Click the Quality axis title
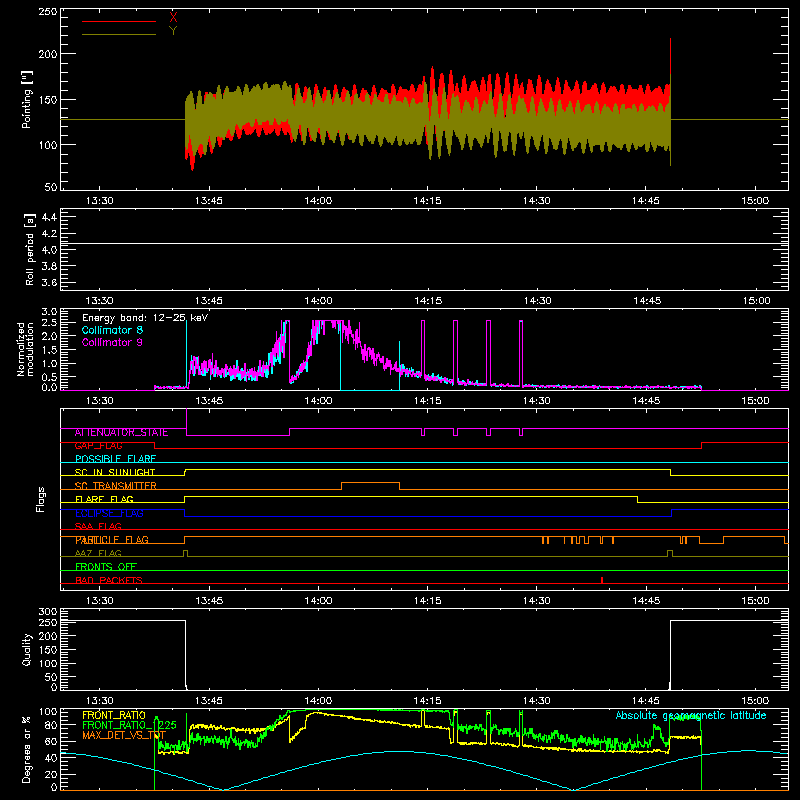The width and height of the screenshot is (800, 800). pos(27,649)
